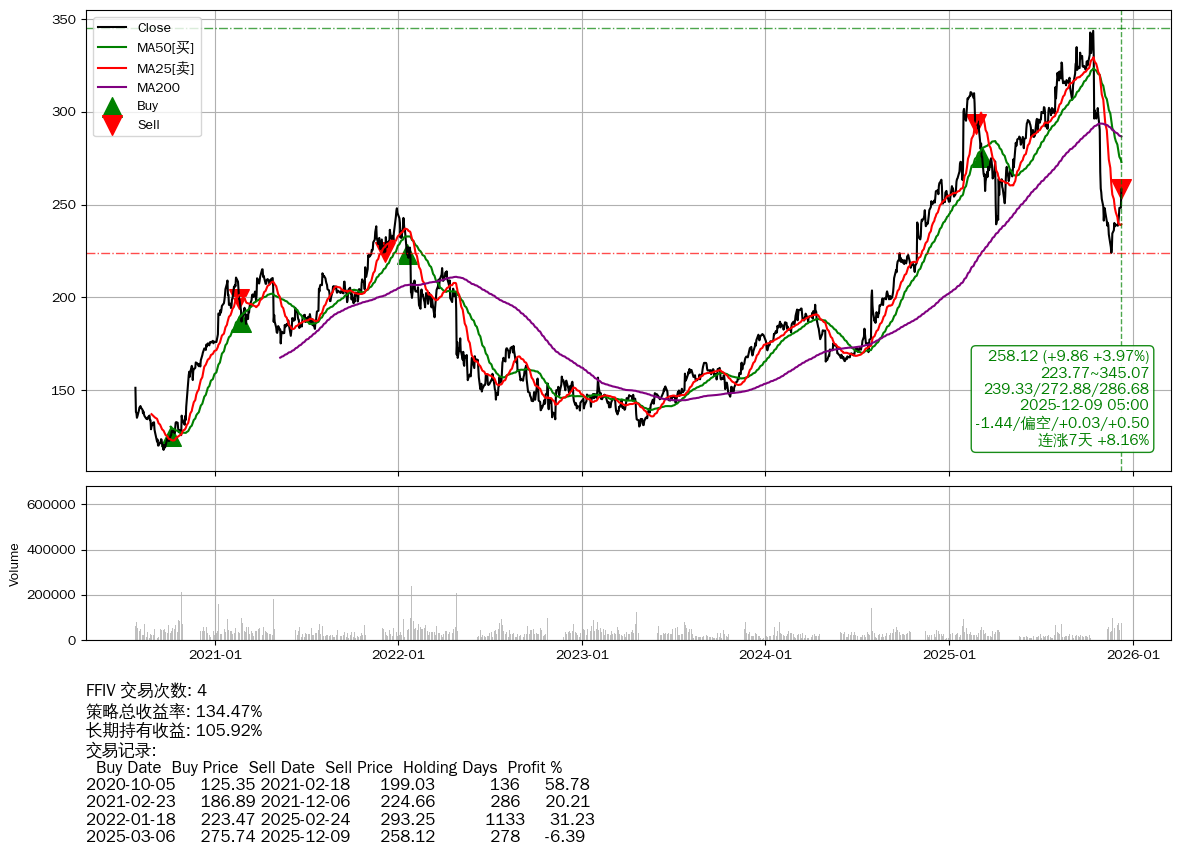Viewport: 1180px width, 855px height.
Task: Click the red Sell triangle in the legend
Action: tap(113, 125)
